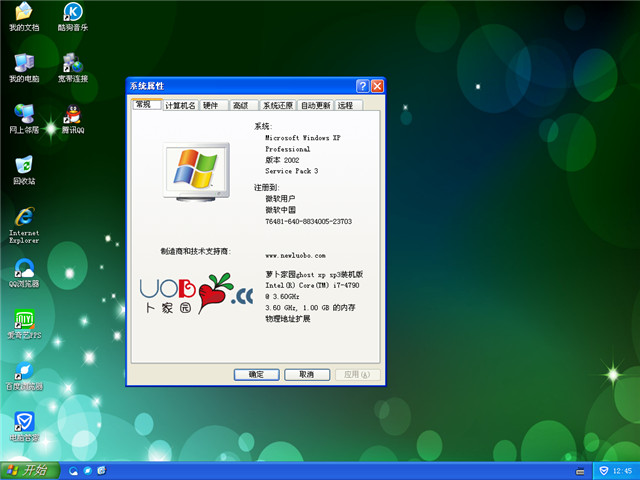Image resolution: width=640 pixels, height=480 pixels.
Task: Click the 取消 button
Action: pyautogui.click(x=307, y=375)
